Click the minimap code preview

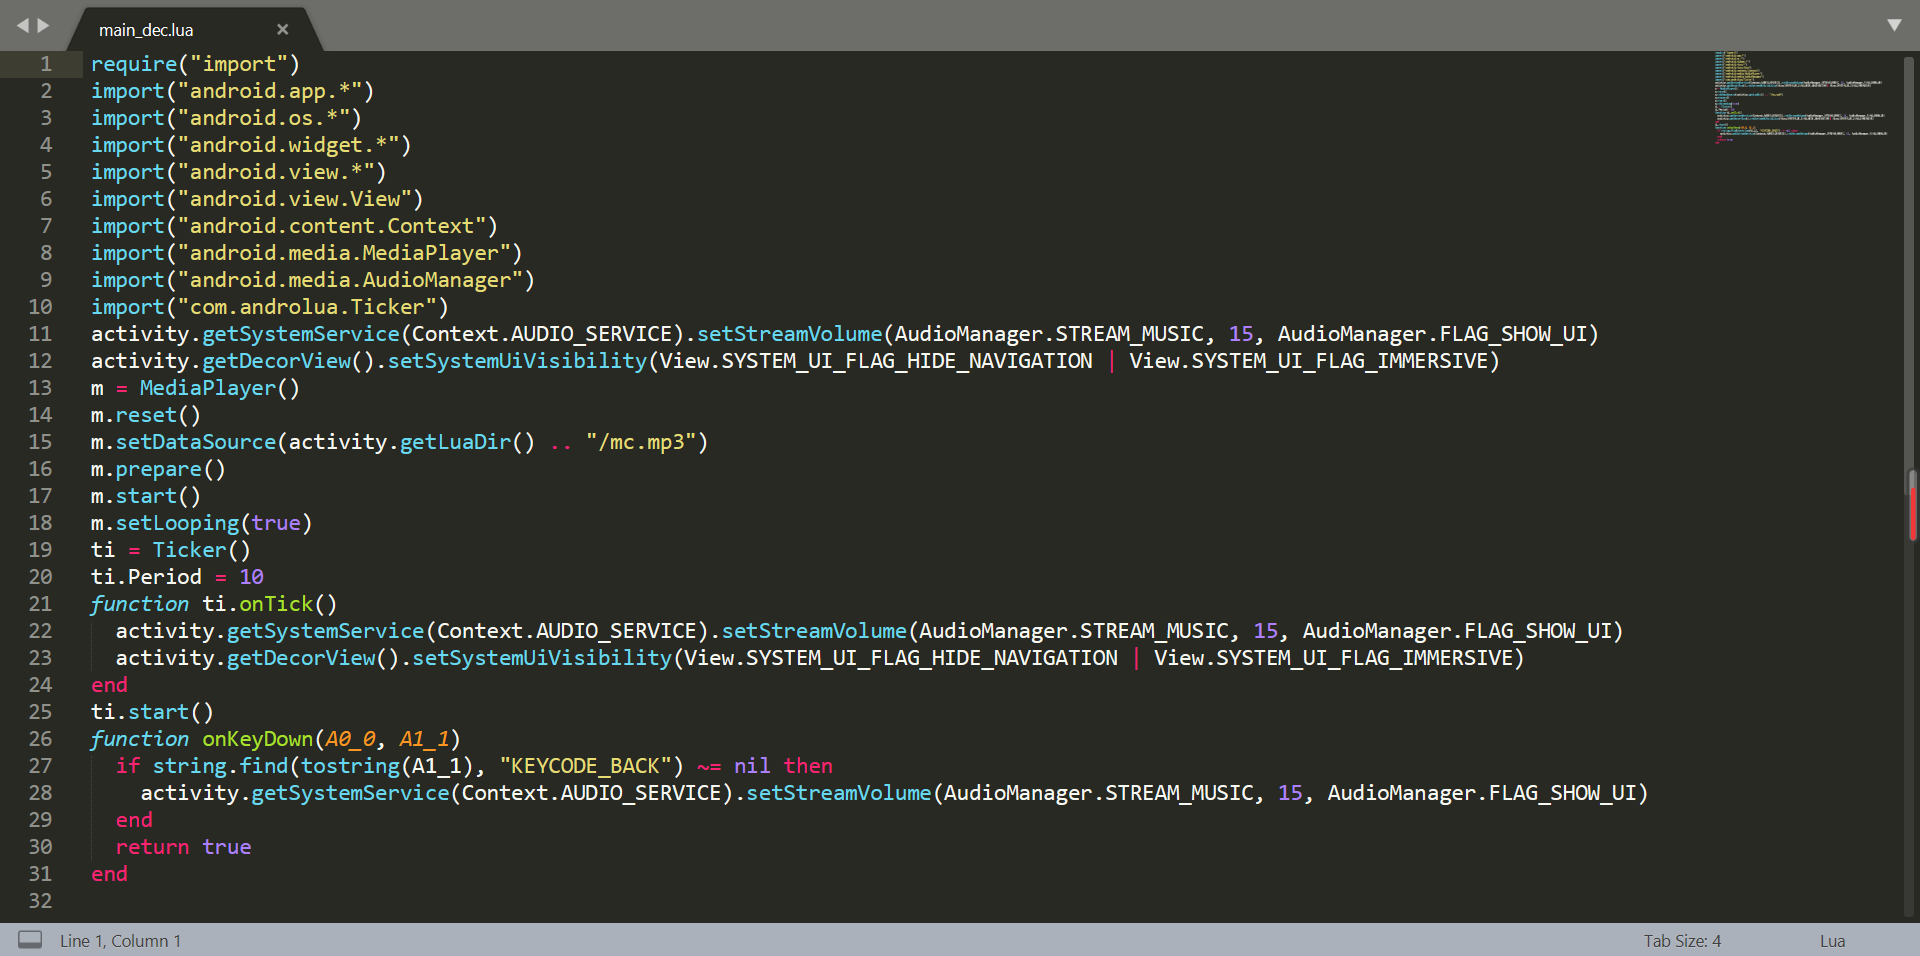click(x=1800, y=98)
